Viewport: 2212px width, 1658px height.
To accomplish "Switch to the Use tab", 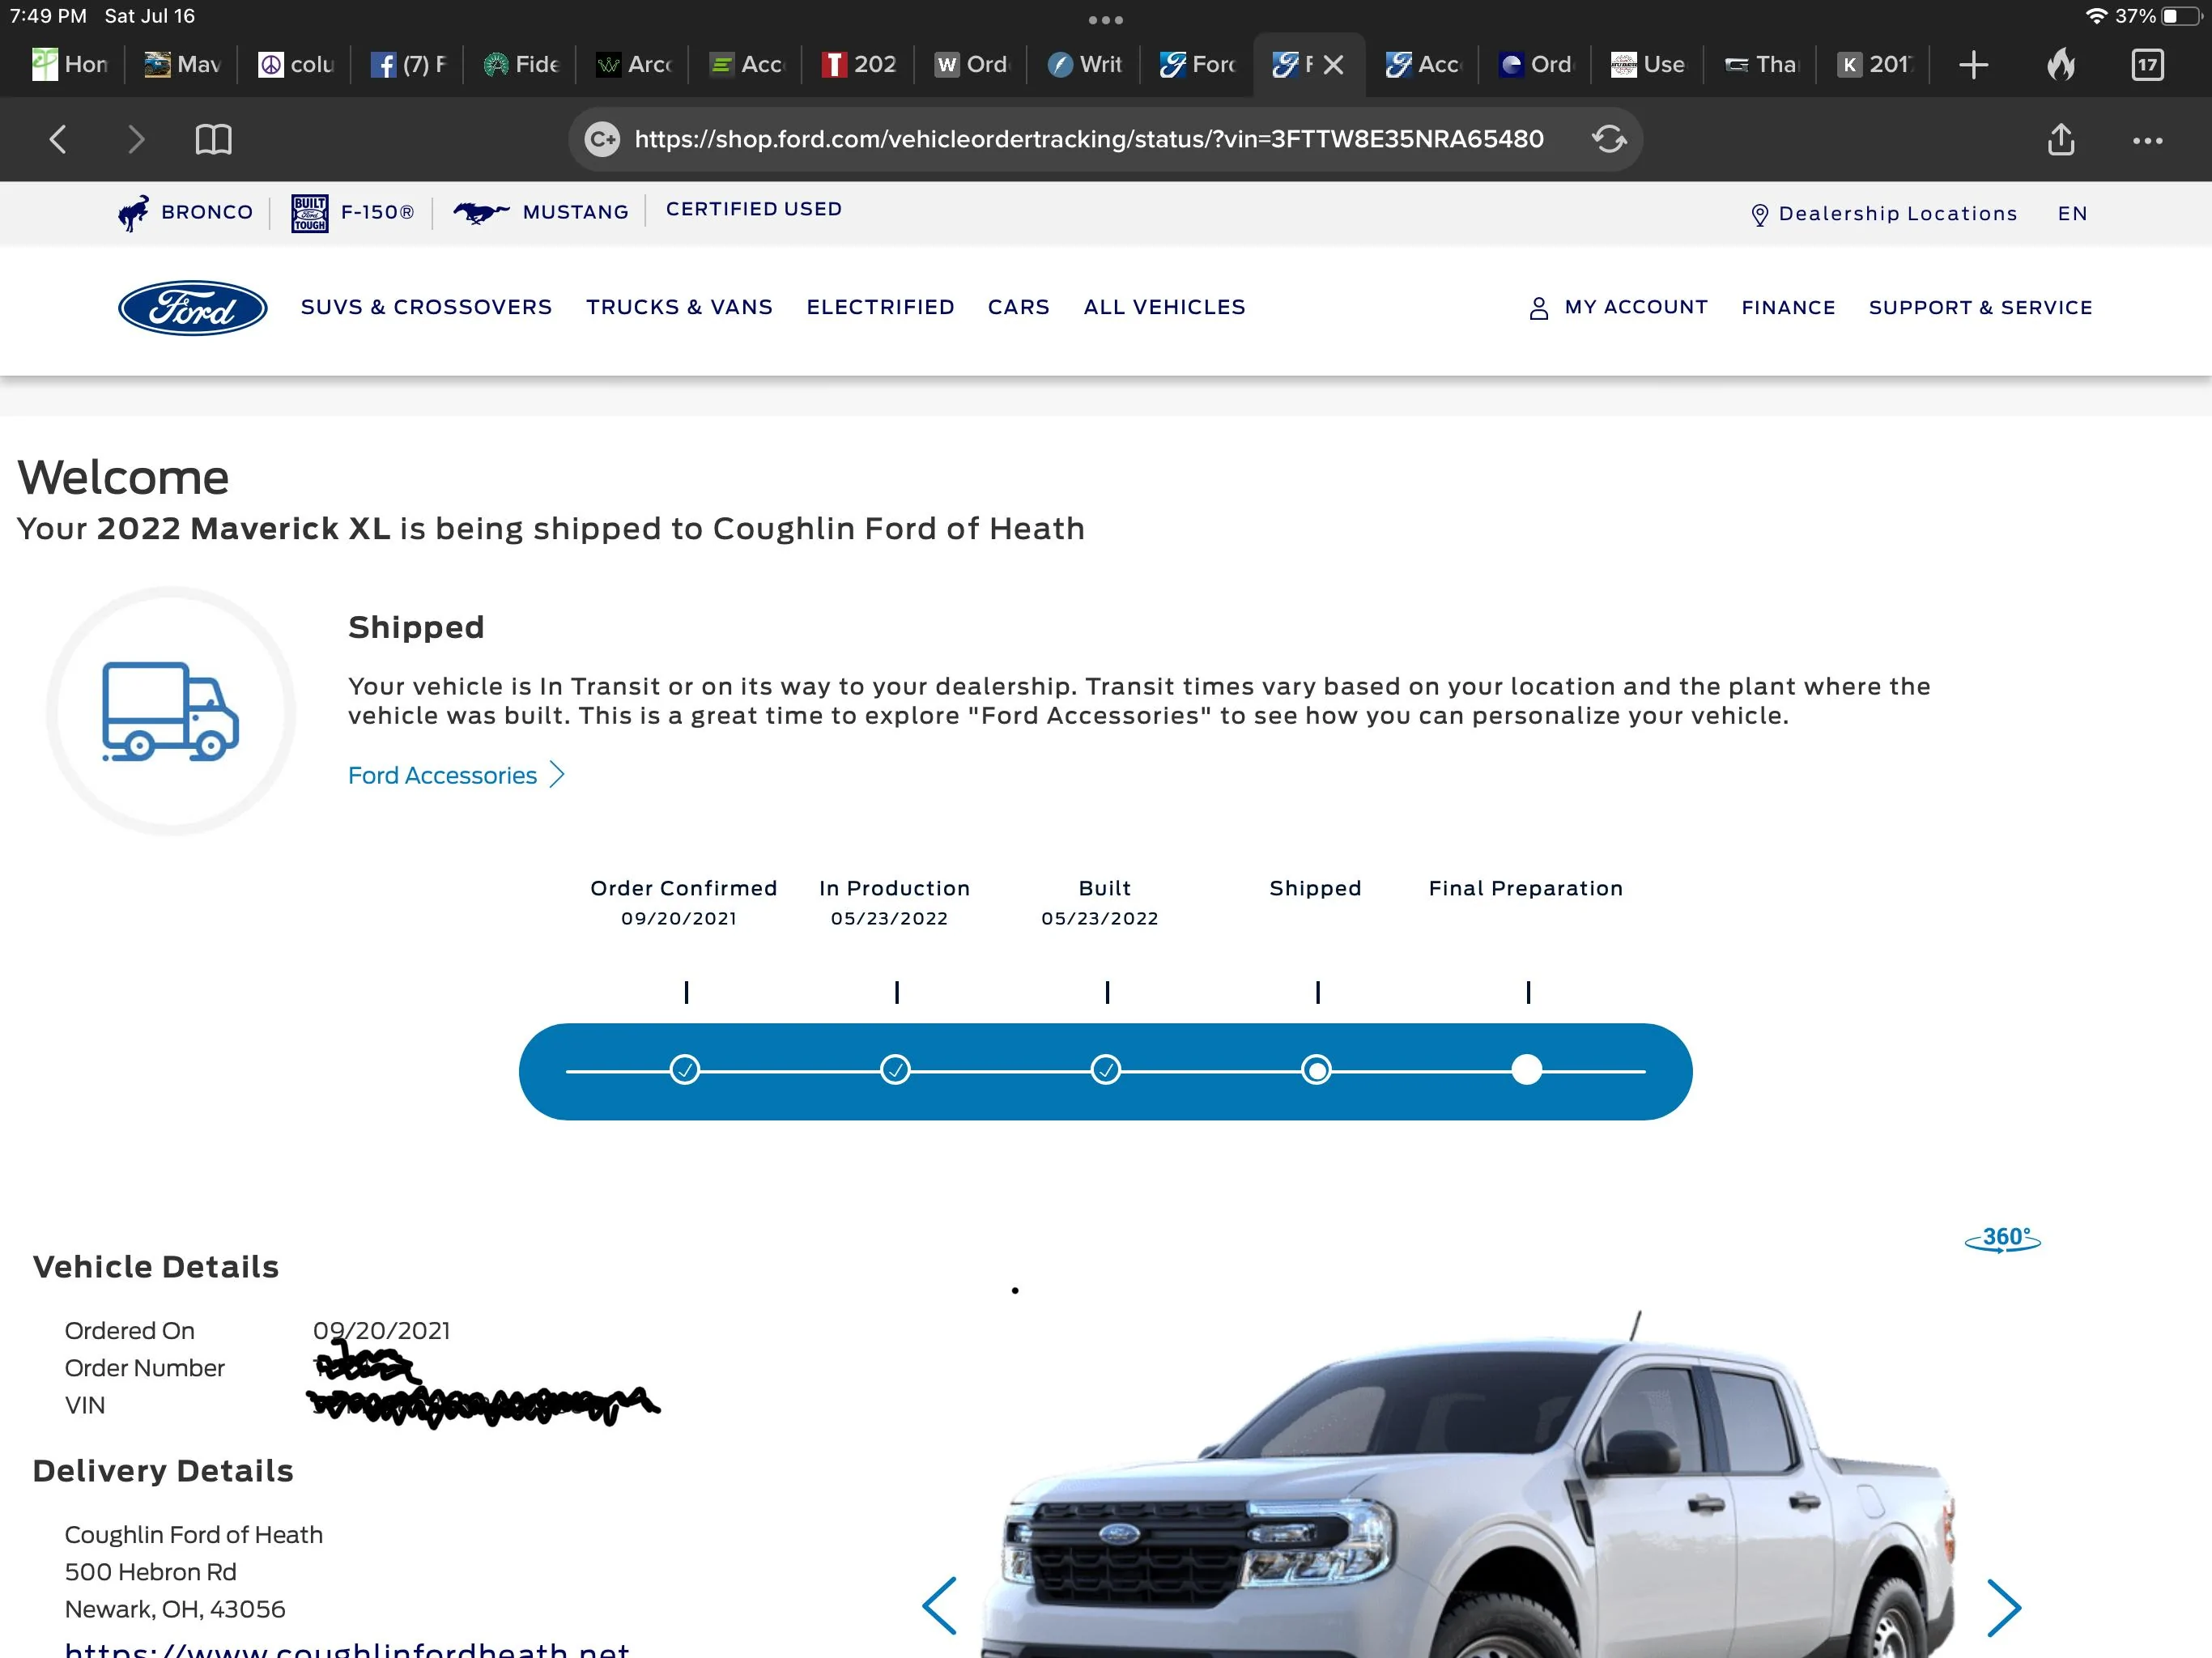I will pyautogui.click(x=1649, y=65).
